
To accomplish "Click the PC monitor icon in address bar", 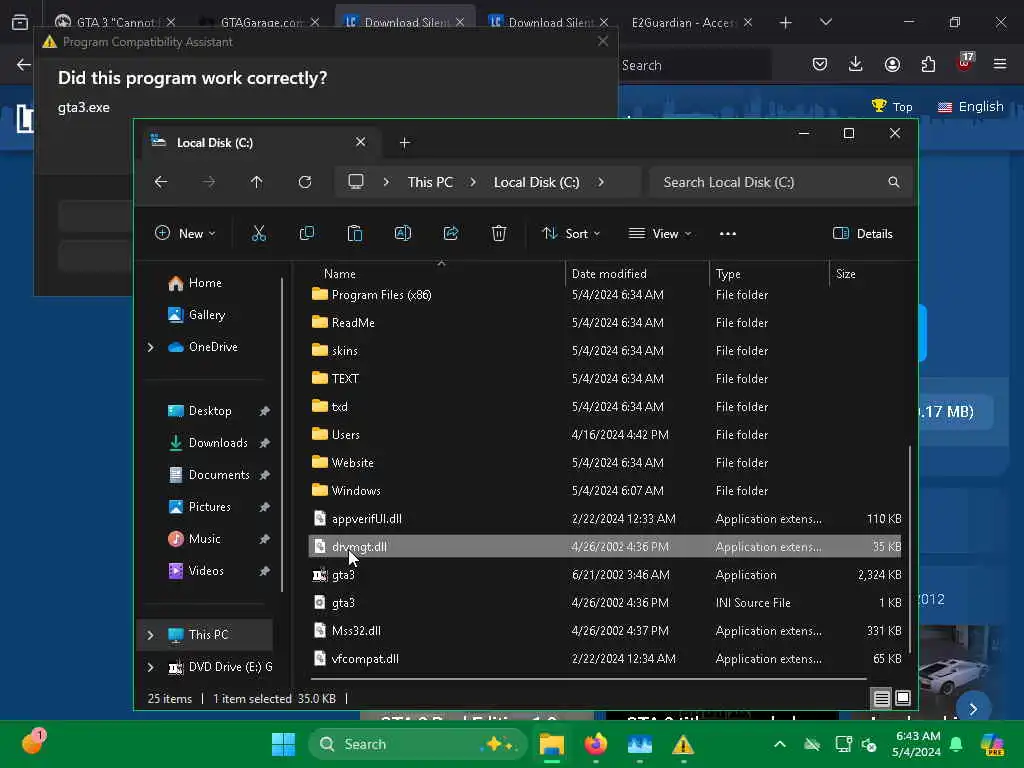I will pos(356,182).
